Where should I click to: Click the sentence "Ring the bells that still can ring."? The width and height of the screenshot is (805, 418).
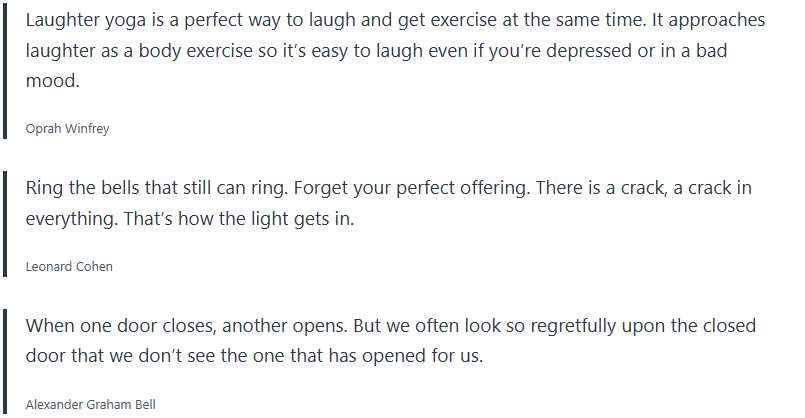pyautogui.click(x=159, y=188)
